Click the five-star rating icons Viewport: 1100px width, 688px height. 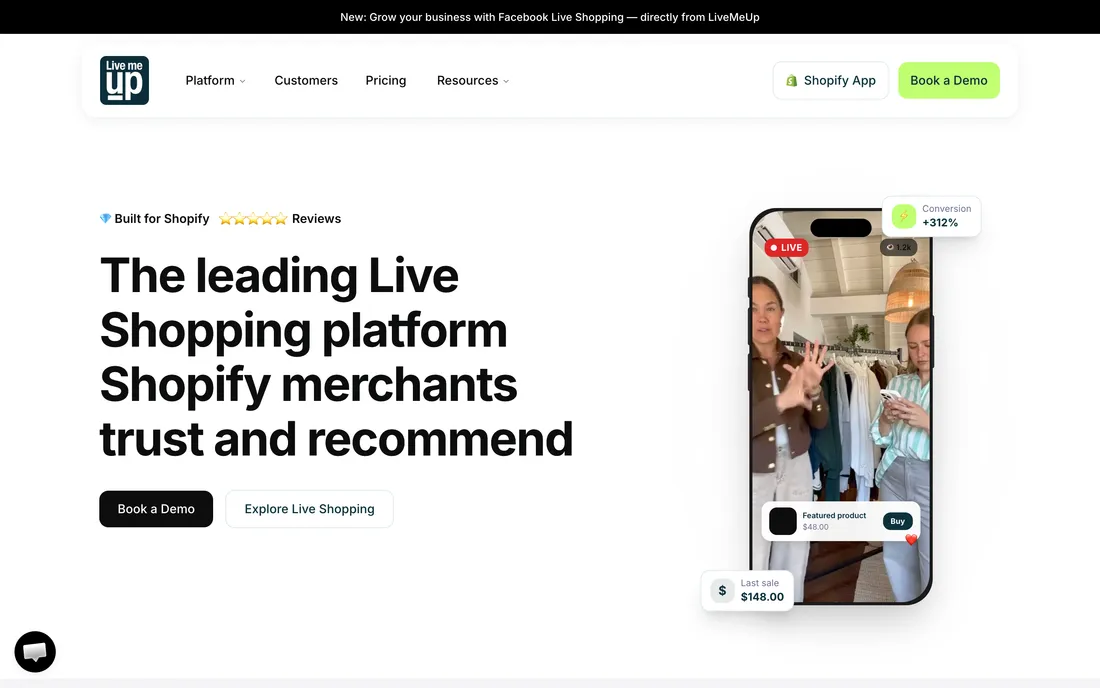pyautogui.click(x=253, y=219)
